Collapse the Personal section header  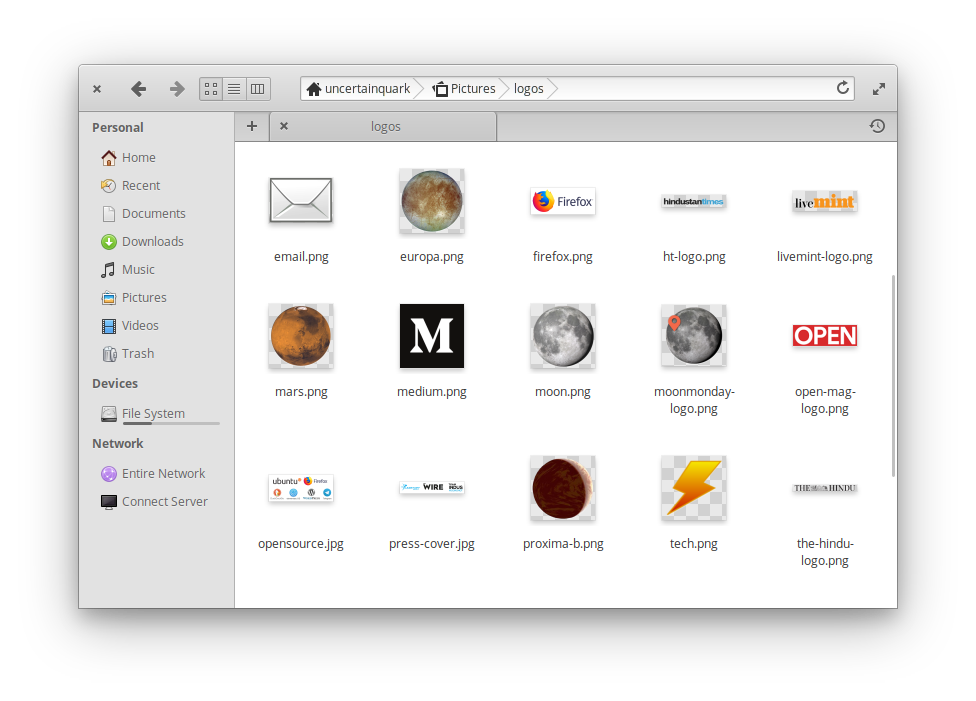click(x=118, y=128)
